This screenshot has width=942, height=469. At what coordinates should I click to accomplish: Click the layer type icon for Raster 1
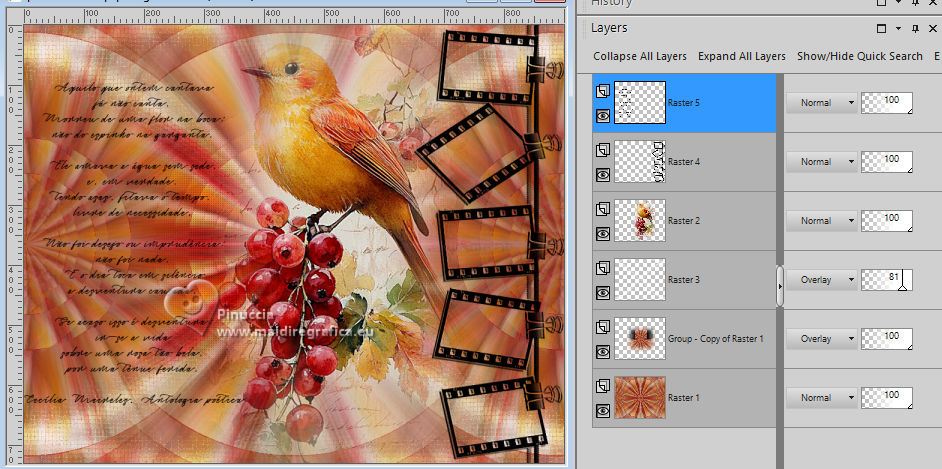pyautogui.click(x=601, y=386)
